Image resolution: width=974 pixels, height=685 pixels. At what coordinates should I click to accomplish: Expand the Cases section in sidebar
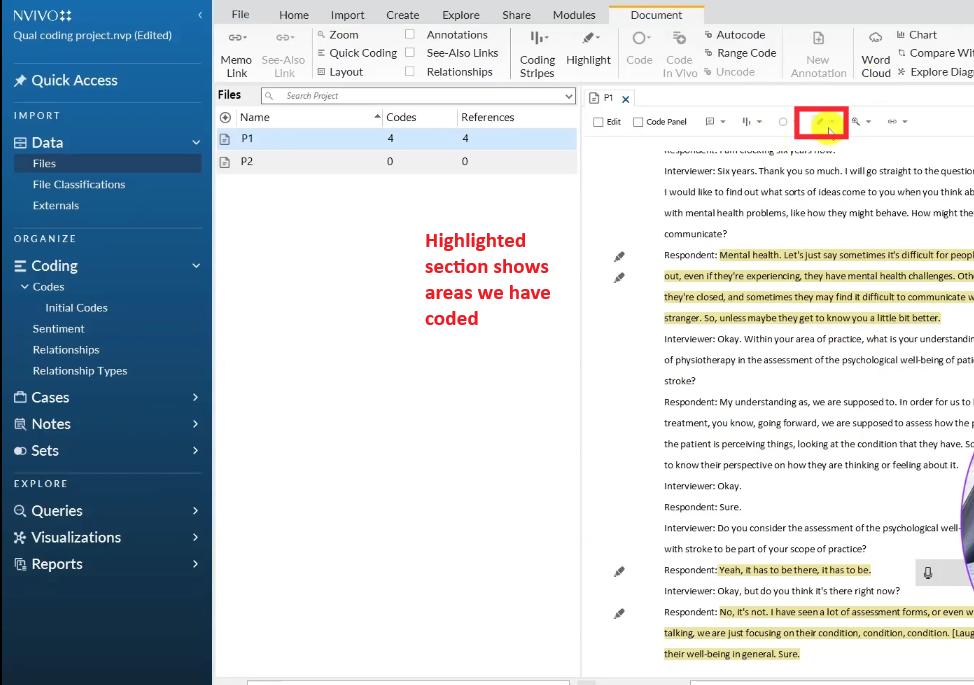coord(196,398)
